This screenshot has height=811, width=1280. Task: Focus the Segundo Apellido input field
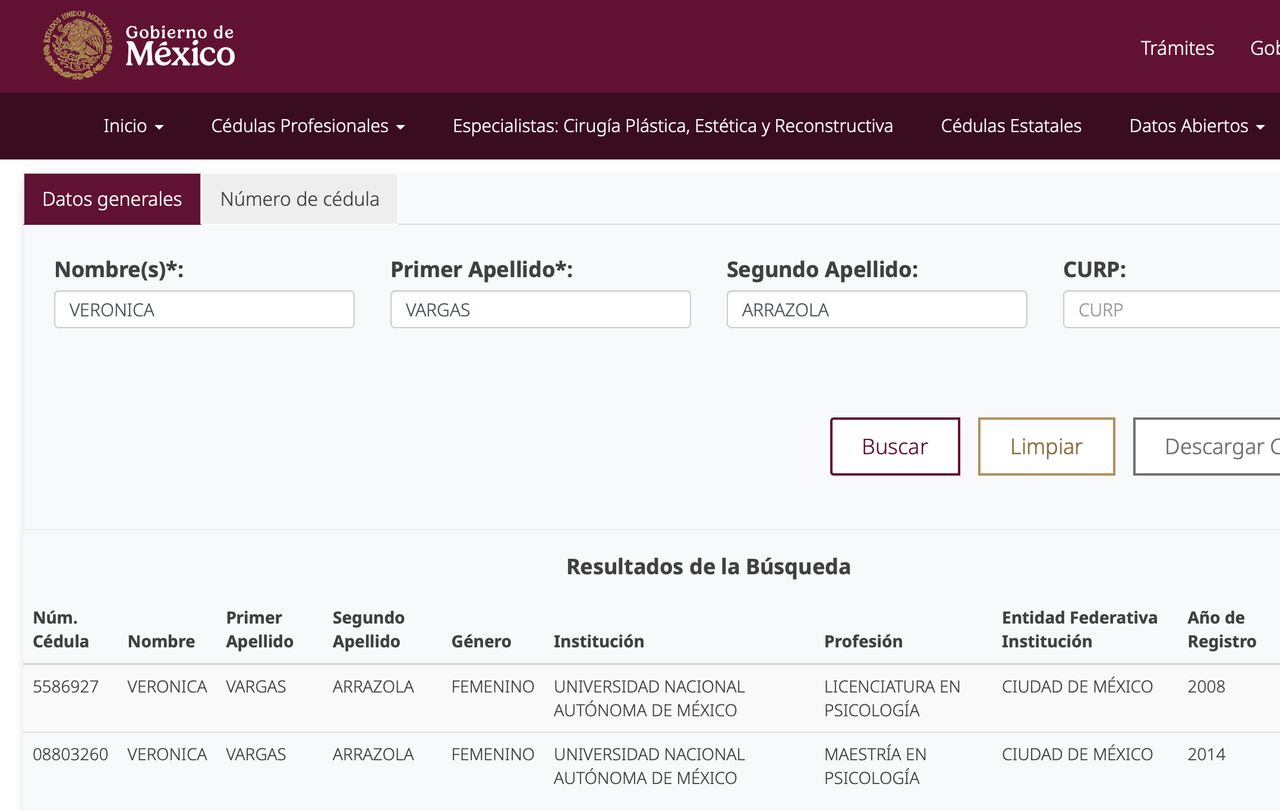[876, 310]
